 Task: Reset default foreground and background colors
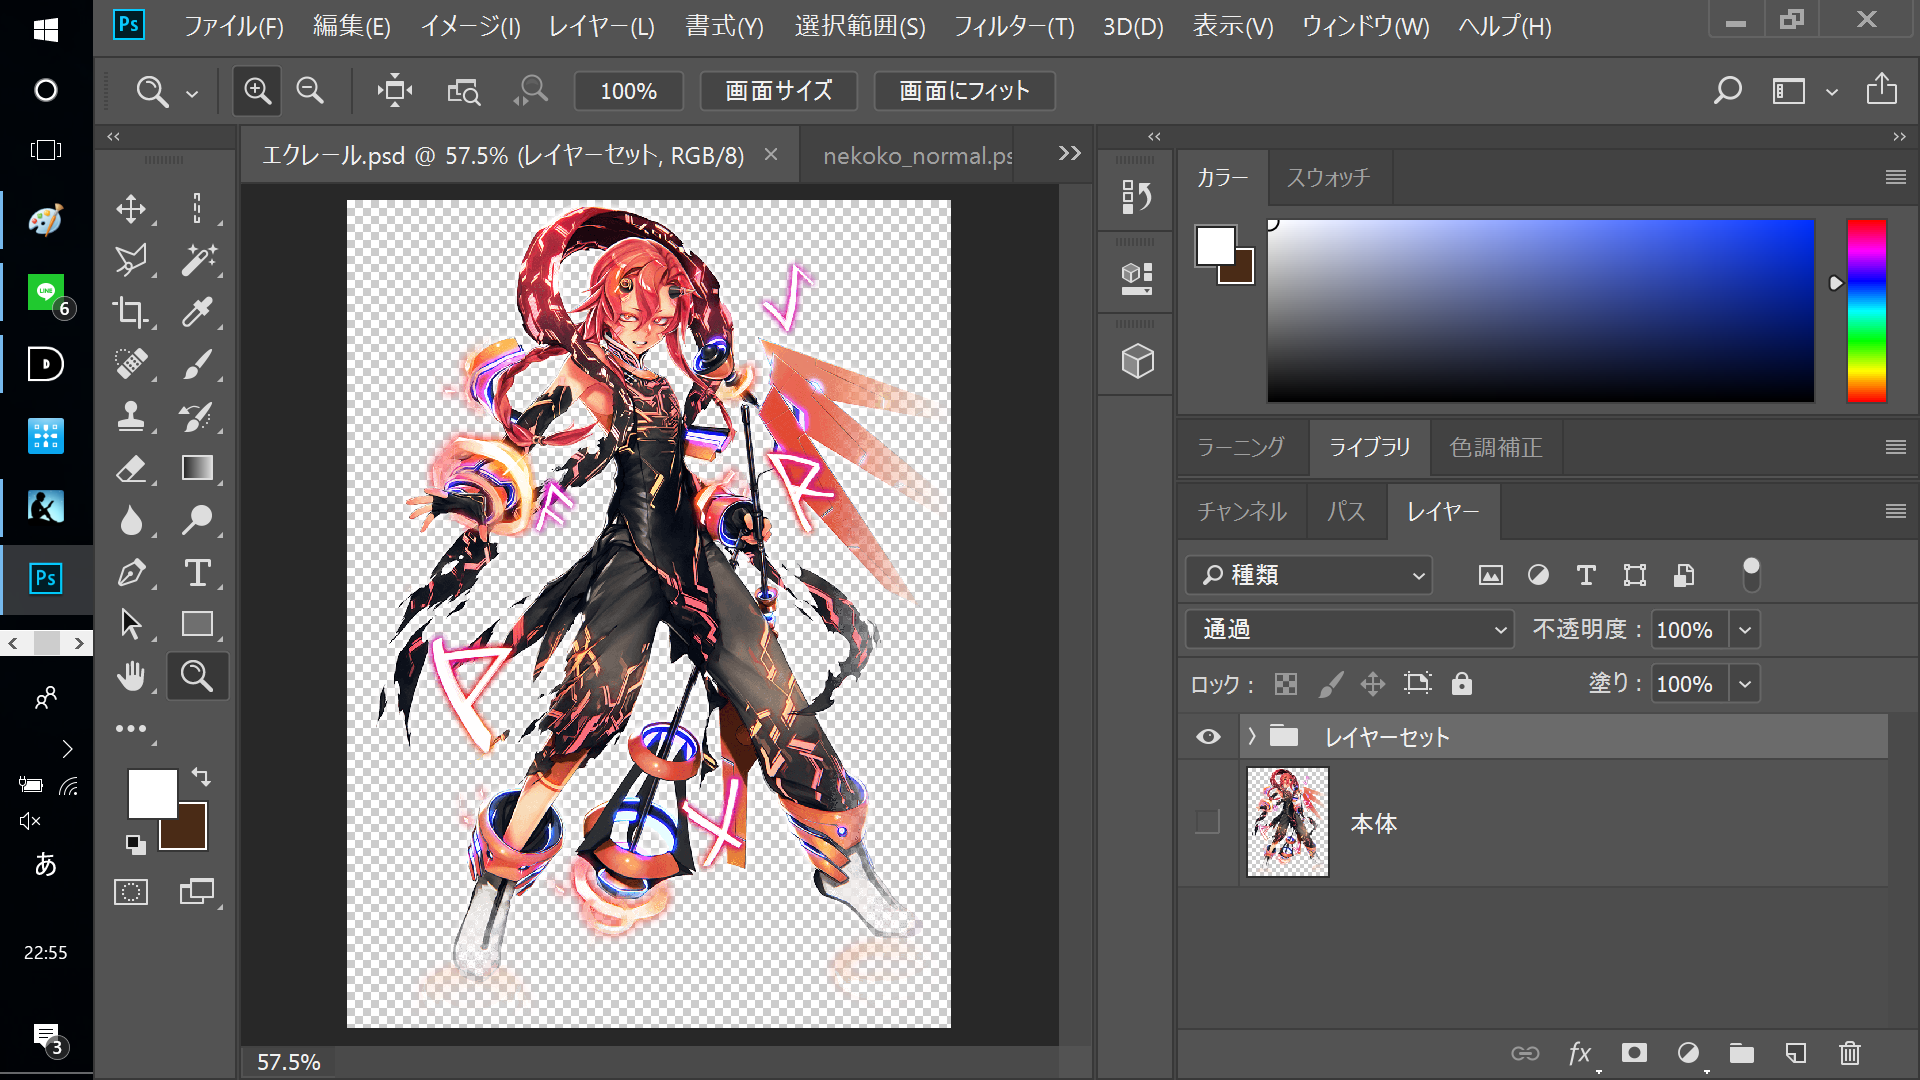pos(135,845)
